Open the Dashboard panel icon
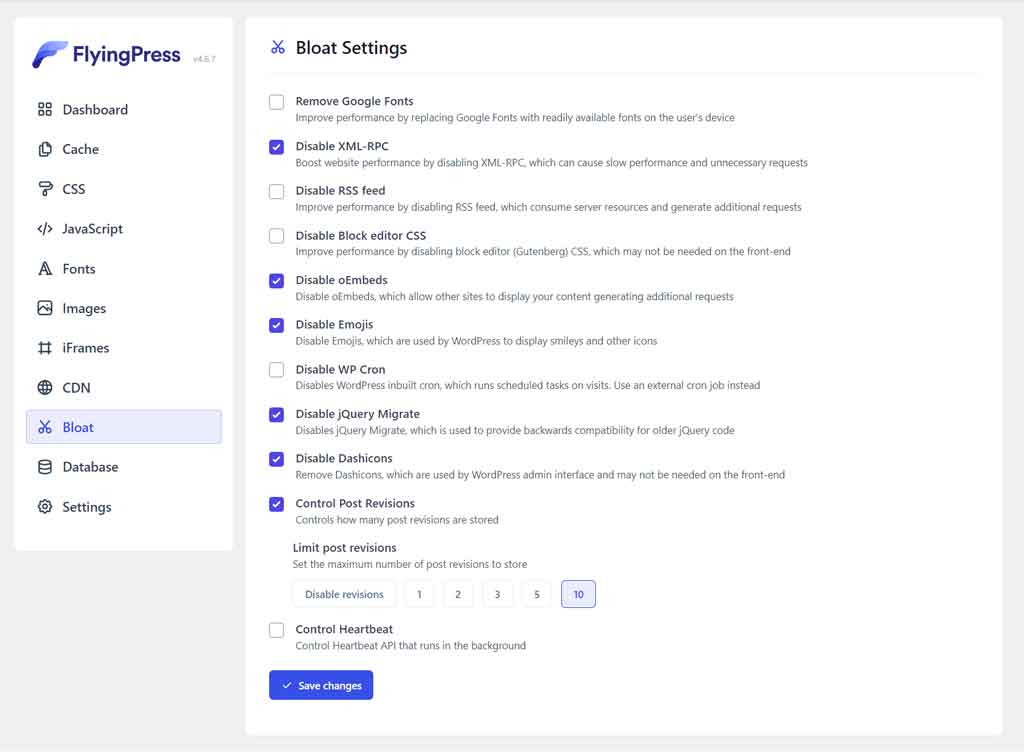The image size is (1024, 752). click(44, 109)
